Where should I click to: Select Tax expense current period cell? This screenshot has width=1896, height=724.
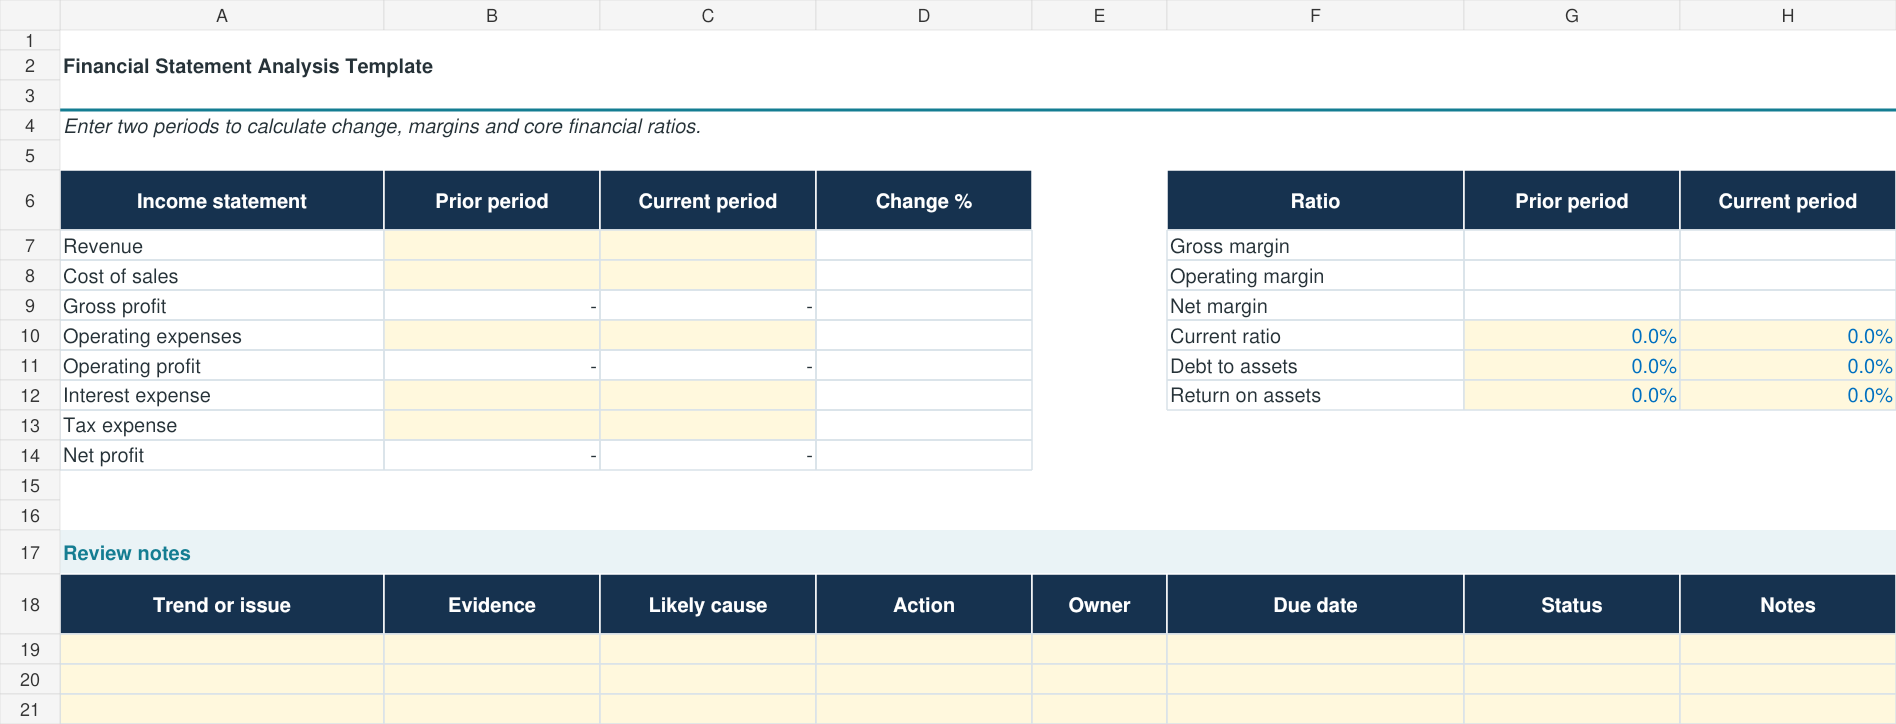pos(708,425)
